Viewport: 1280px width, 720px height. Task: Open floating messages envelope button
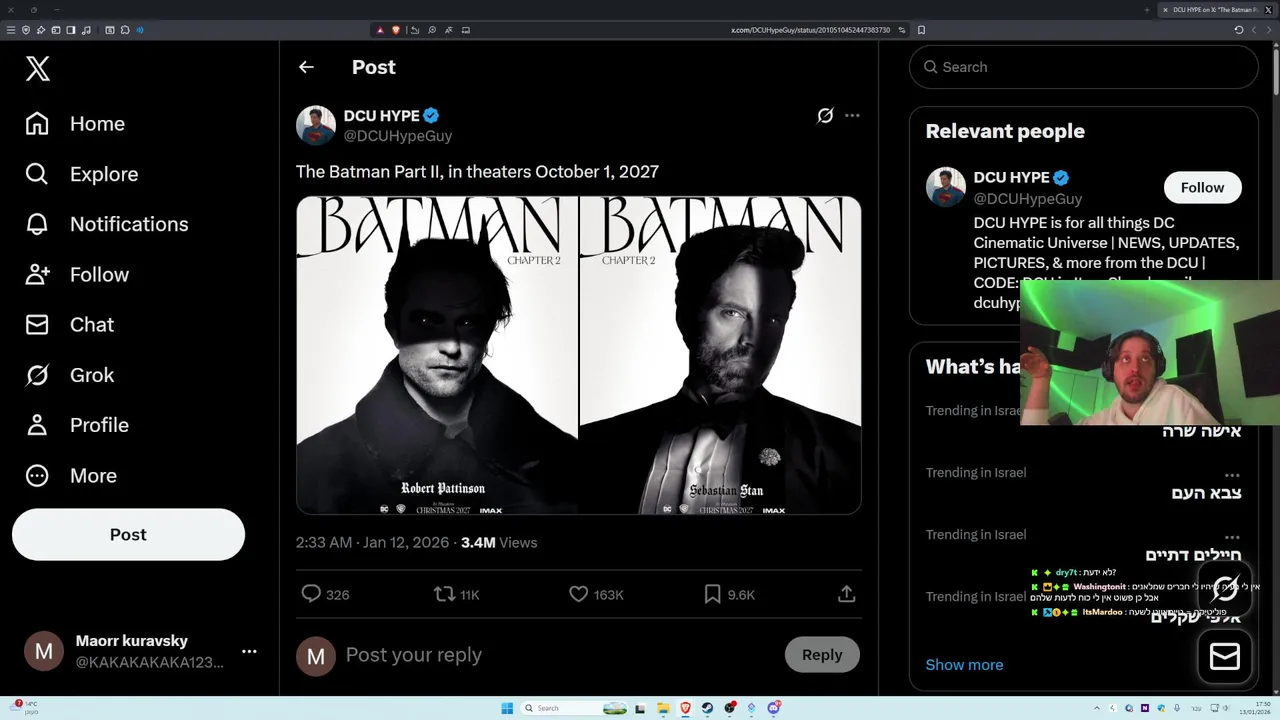click(x=1225, y=656)
